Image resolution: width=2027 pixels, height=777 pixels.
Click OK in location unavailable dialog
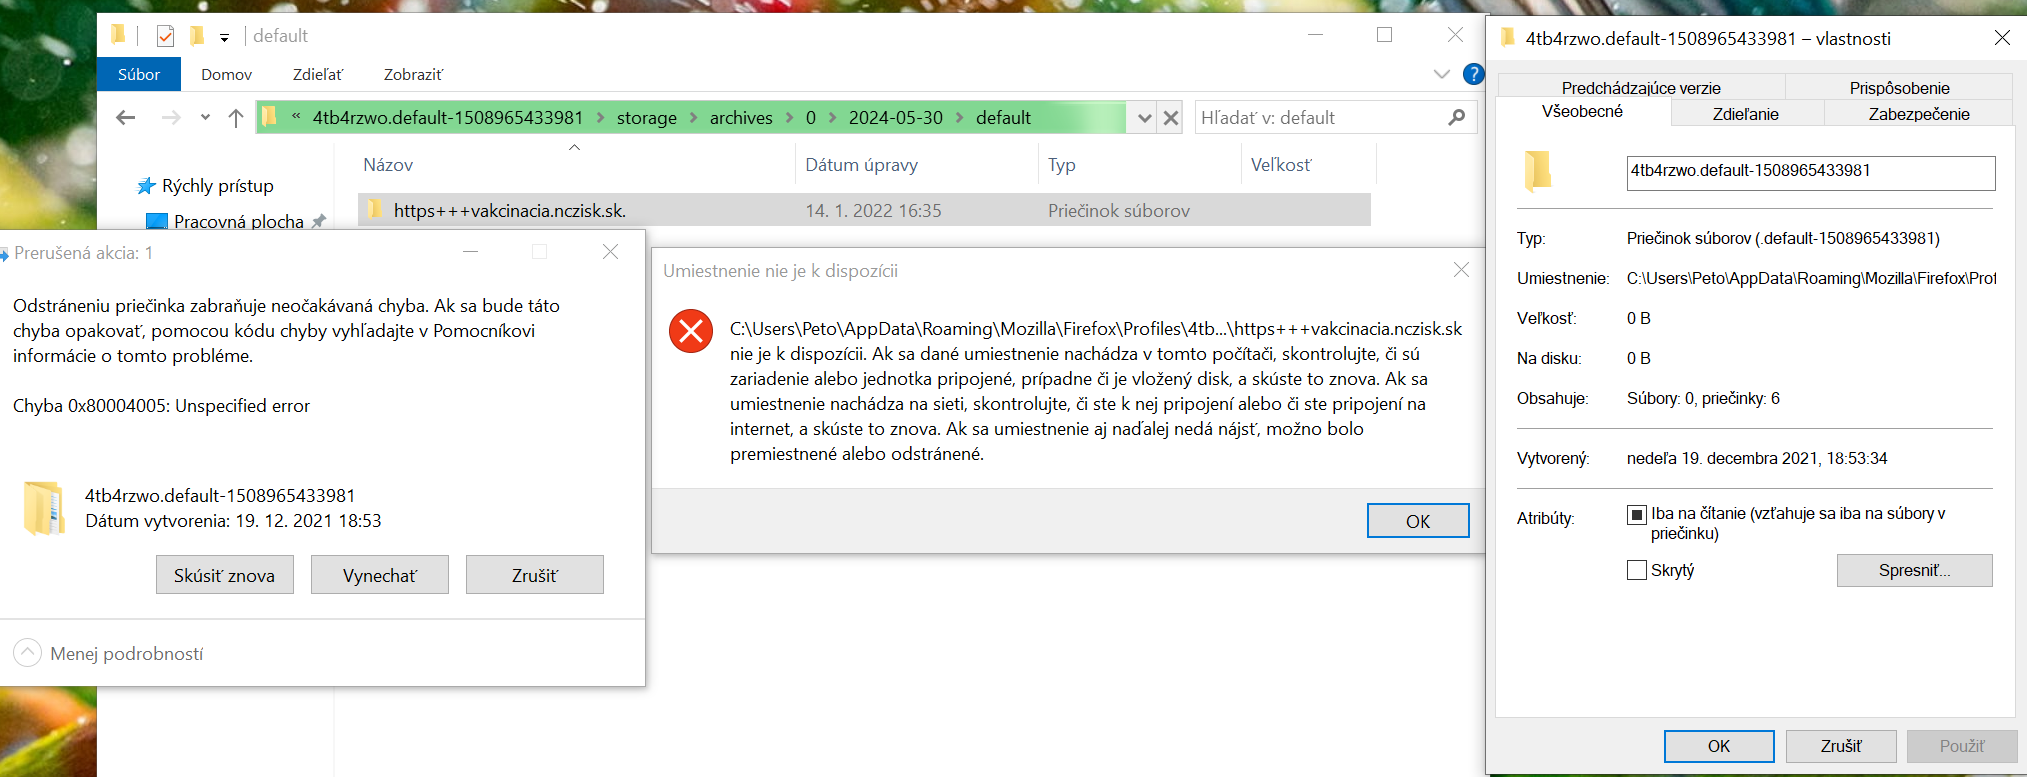click(x=1418, y=521)
